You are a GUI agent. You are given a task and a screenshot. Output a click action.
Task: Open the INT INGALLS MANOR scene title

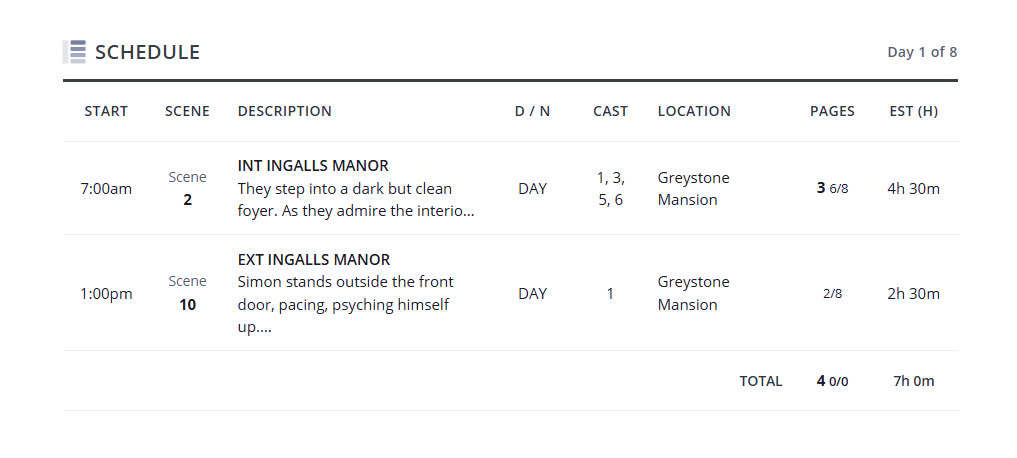(x=313, y=165)
